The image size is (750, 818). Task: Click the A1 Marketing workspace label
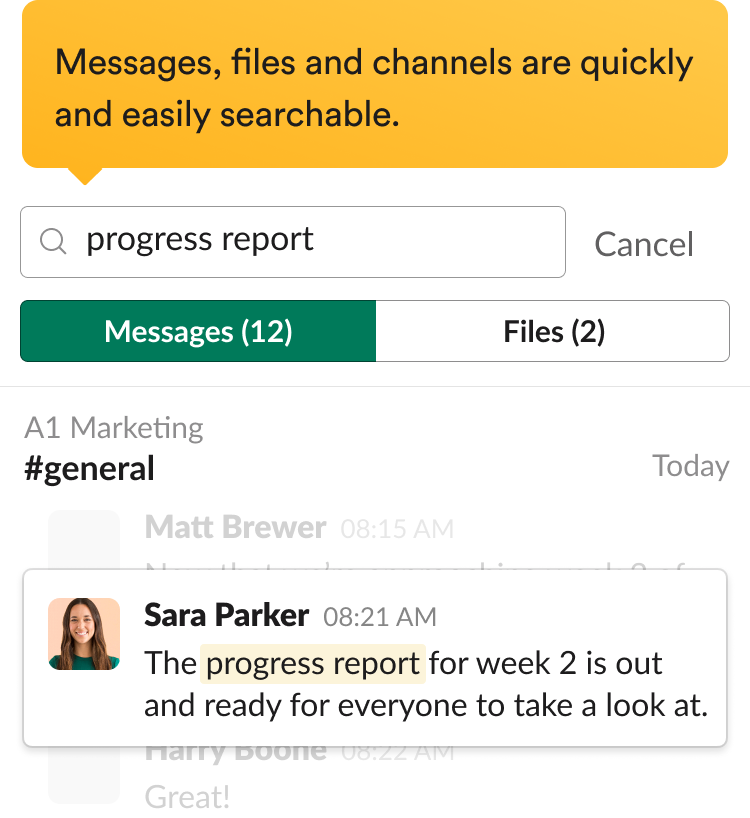114,428
